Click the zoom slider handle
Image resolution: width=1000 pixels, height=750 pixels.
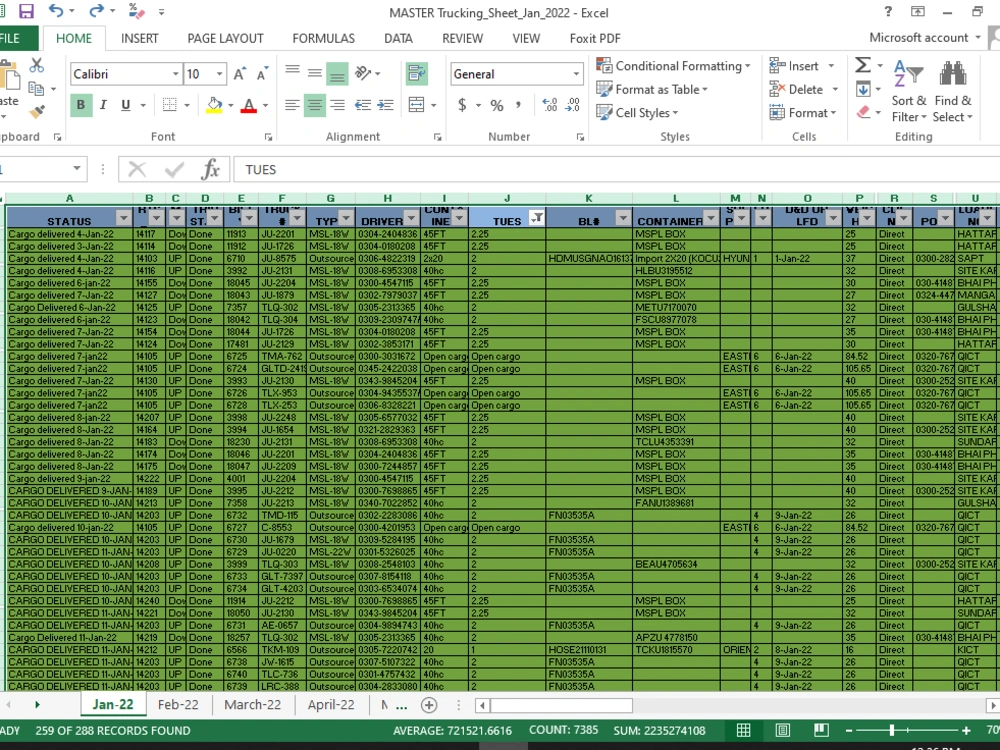(892, 730)
